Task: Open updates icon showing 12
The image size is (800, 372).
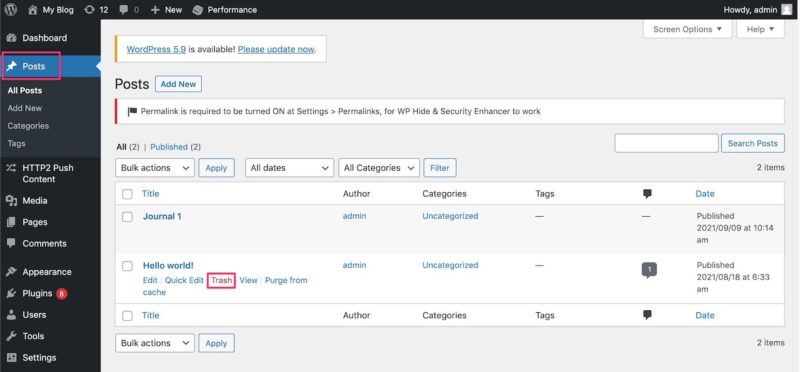Action: 96,10
